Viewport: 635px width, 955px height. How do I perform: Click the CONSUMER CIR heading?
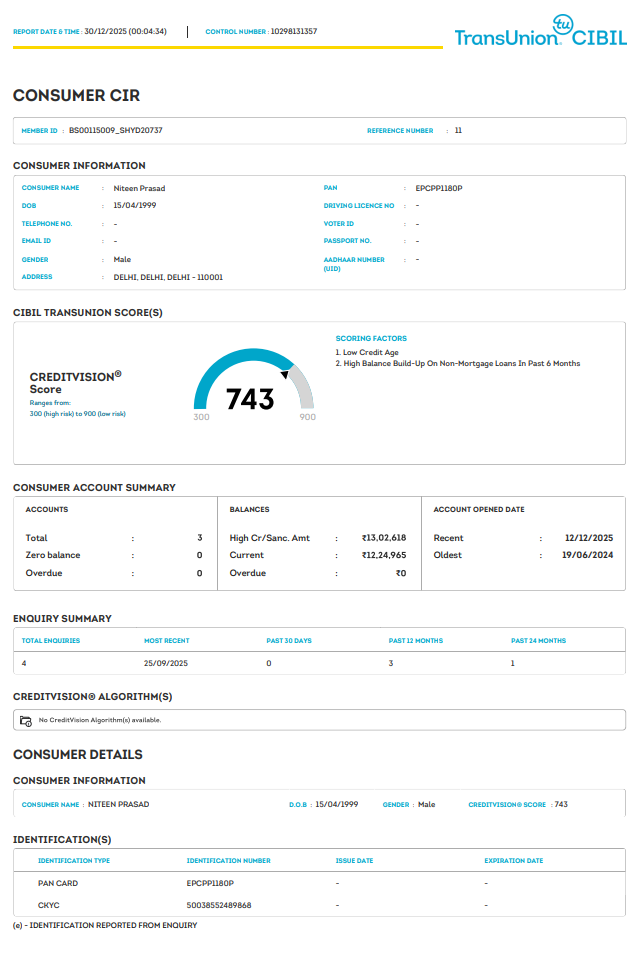click(77, 96)
